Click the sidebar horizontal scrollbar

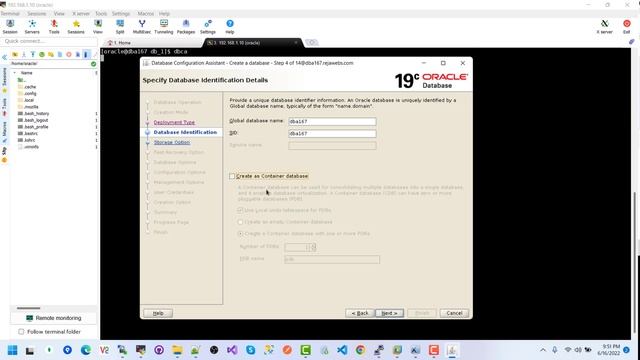click(x=29, y=308)
